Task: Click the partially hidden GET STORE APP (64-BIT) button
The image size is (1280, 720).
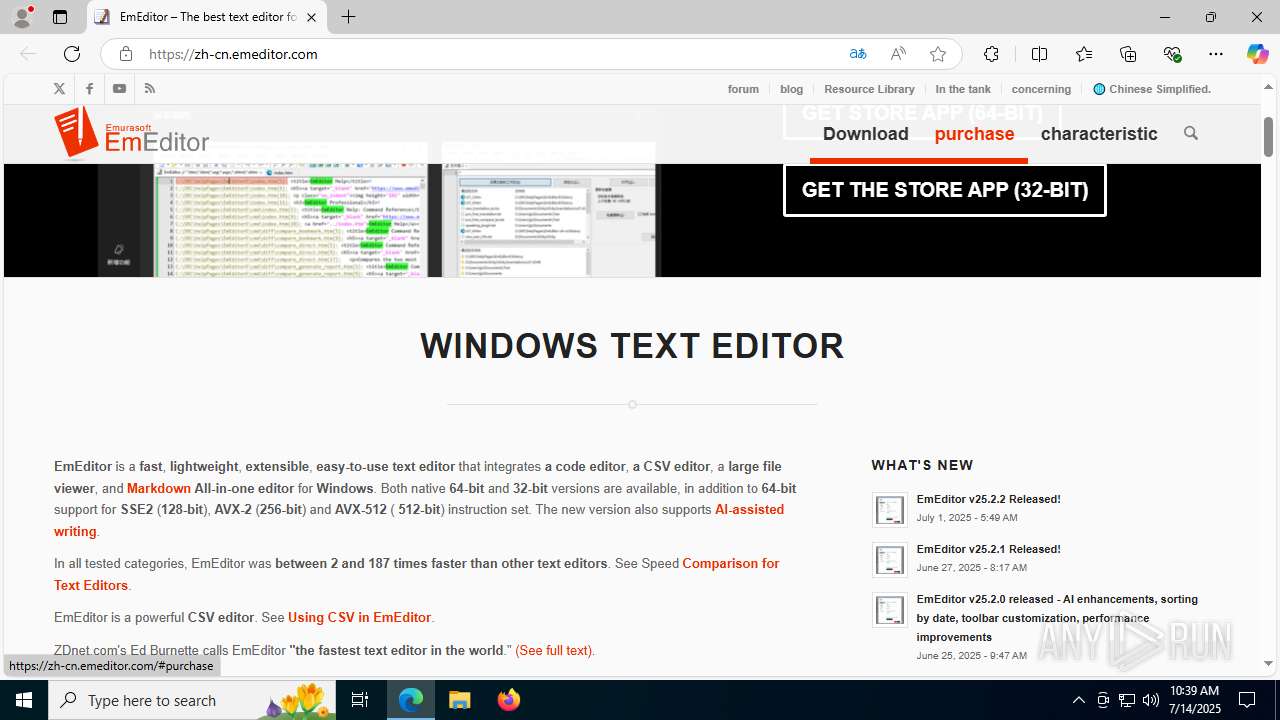Action: (x=922, y=114)
